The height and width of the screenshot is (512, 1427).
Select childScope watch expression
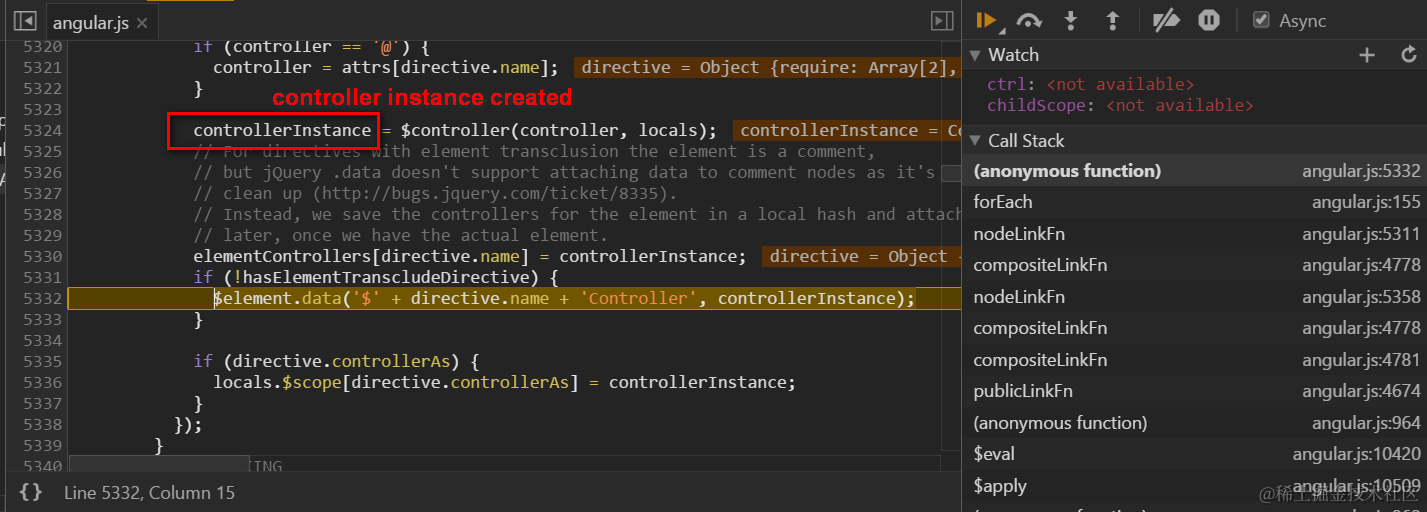click(x=1120, y=105)
